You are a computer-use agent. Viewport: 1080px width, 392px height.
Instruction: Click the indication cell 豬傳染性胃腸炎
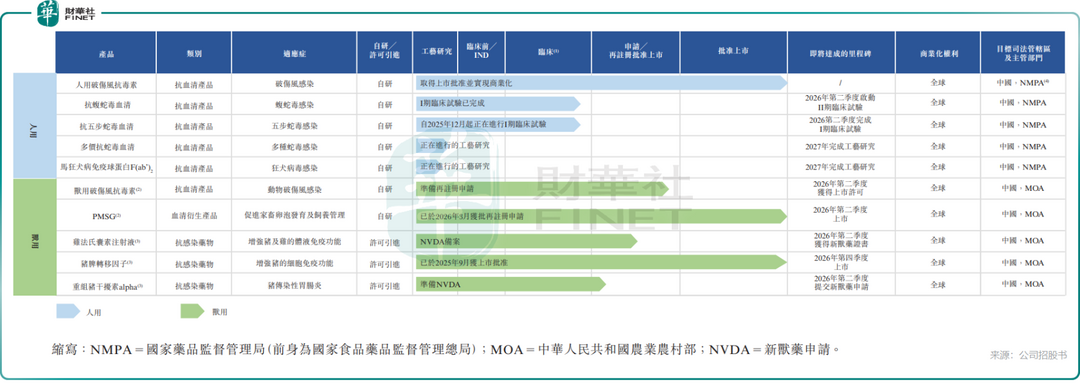tap(294, 285)
